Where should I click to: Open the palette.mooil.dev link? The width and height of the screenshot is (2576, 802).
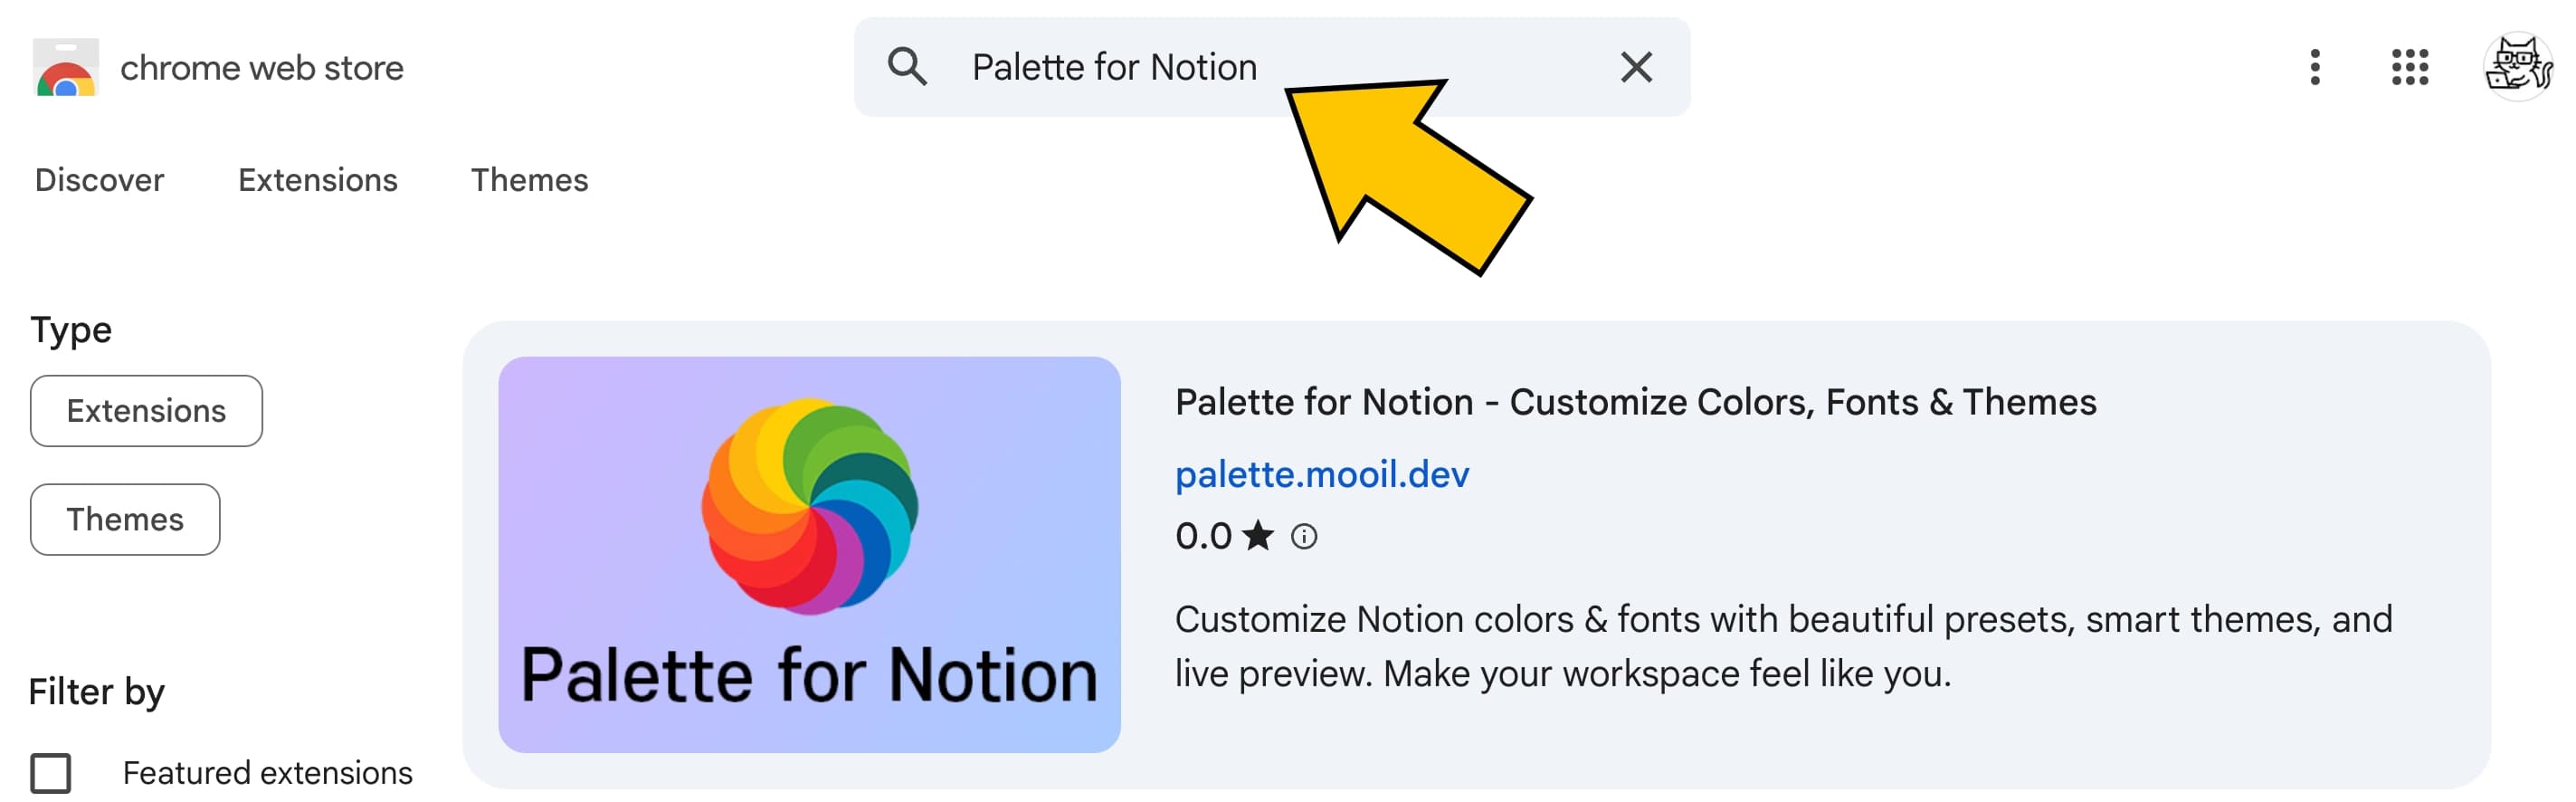[x=1323, y=474]
